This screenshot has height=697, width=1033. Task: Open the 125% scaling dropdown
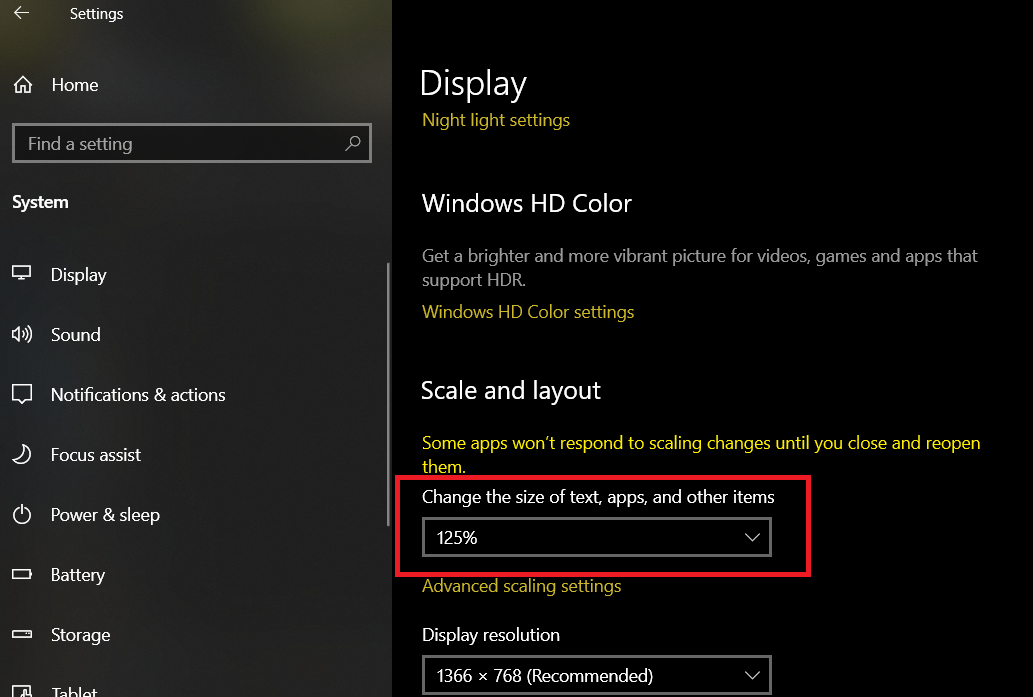(x=596, y=537)
